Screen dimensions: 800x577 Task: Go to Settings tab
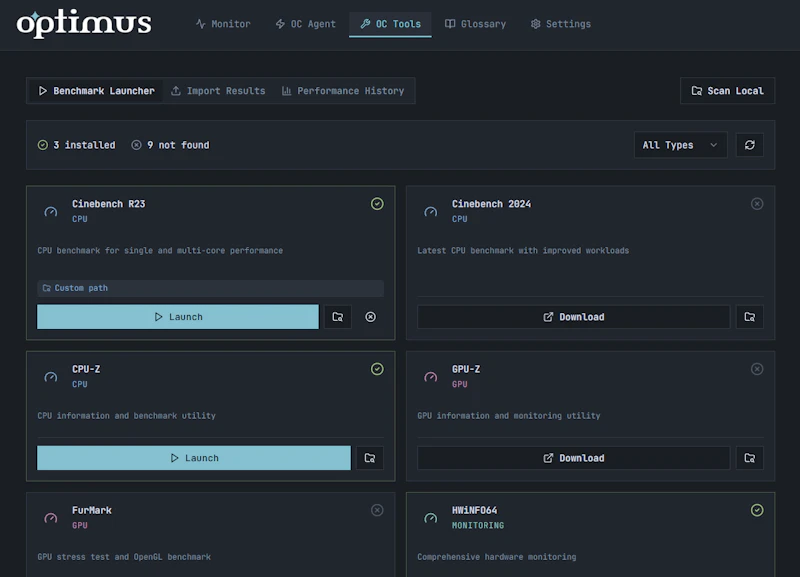coord(561,24)
